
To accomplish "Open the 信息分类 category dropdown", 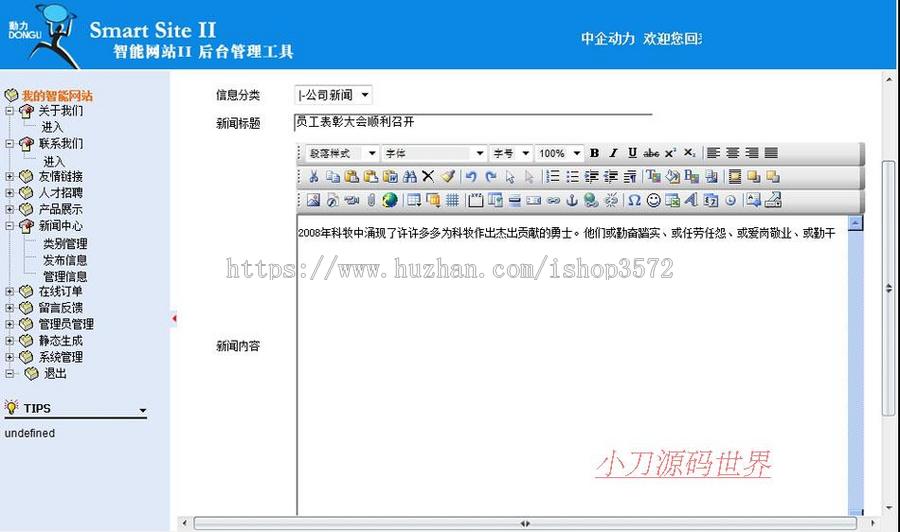I will point(333,95).
